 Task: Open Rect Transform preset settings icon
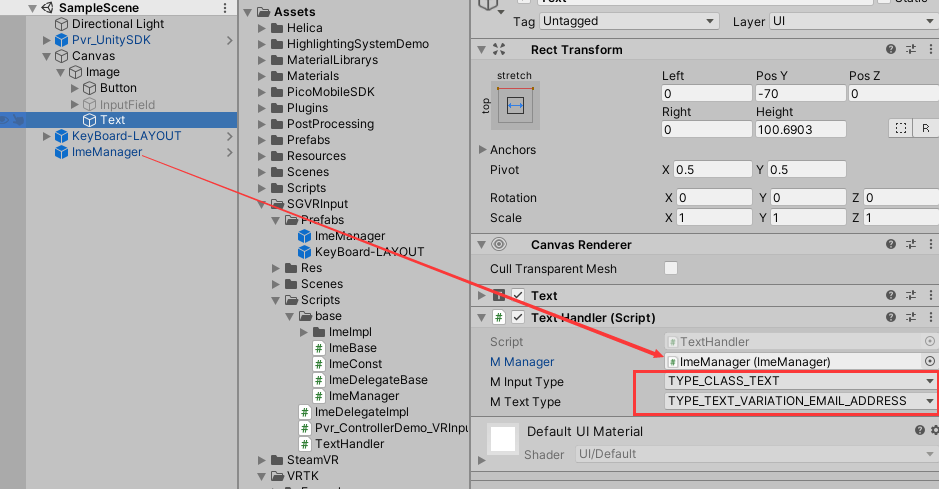click(911, 49)
